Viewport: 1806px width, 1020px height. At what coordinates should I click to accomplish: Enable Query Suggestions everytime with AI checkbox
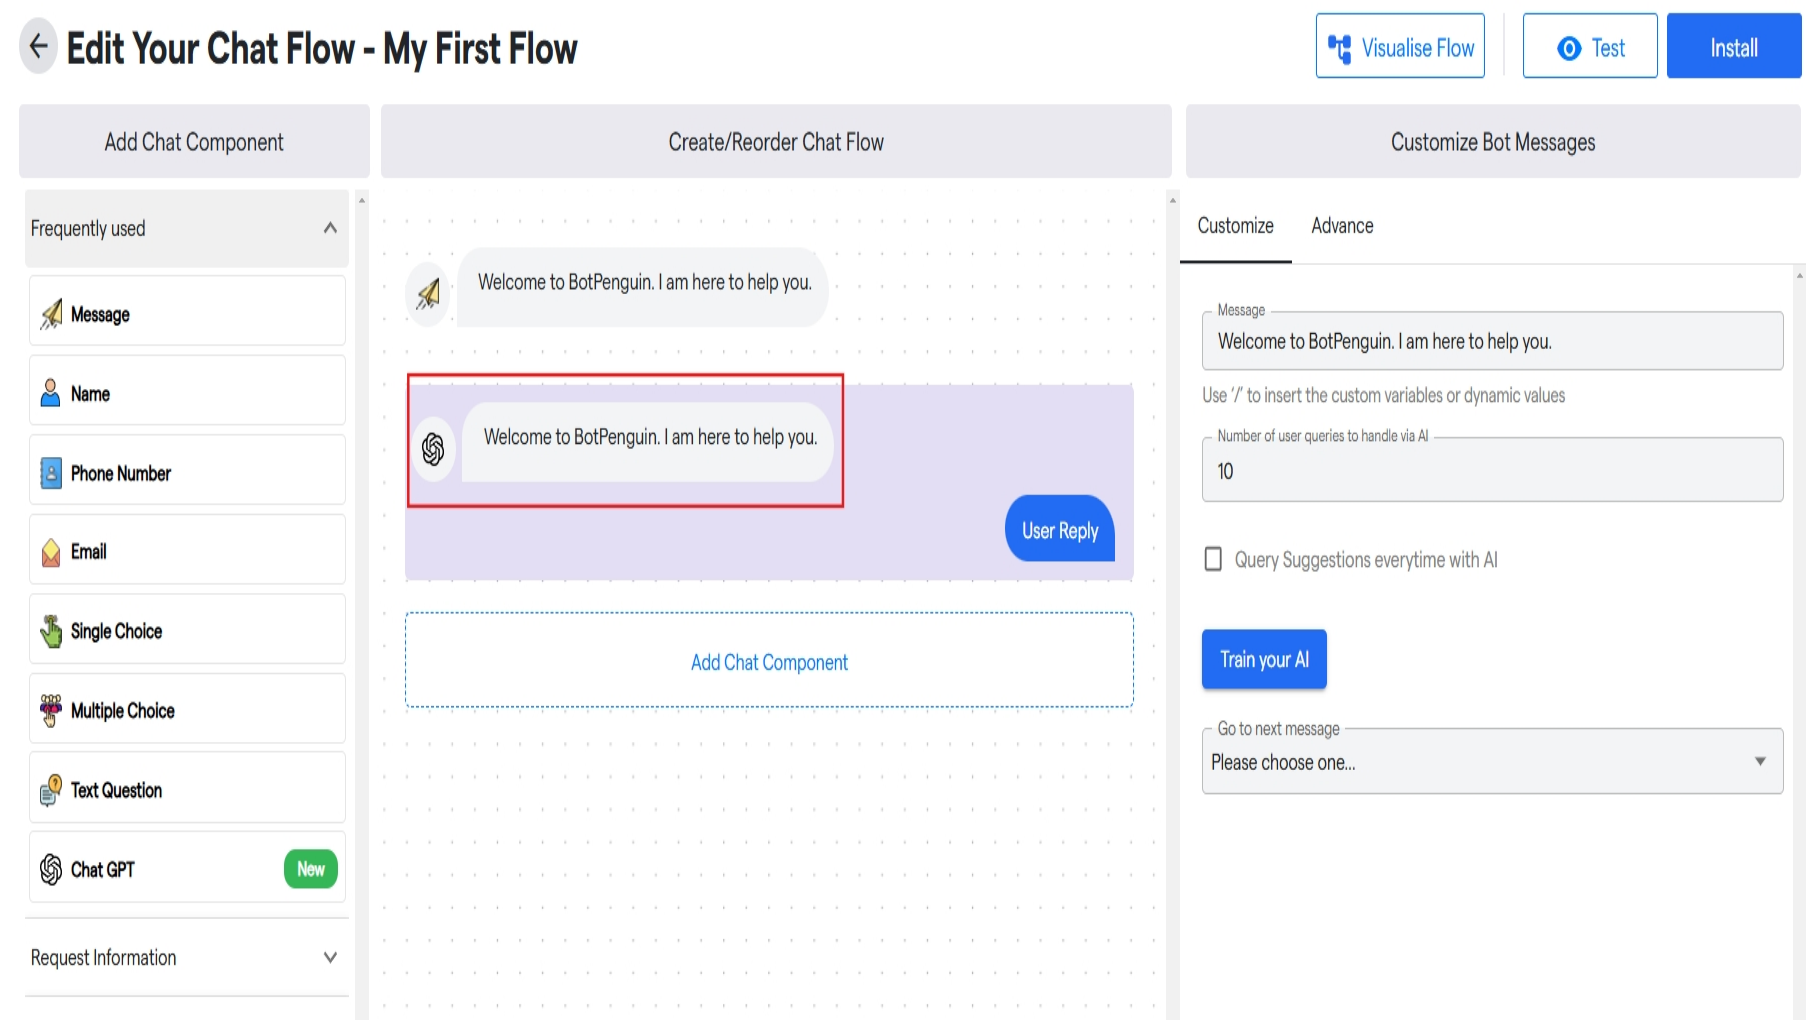click(1213, 559)
